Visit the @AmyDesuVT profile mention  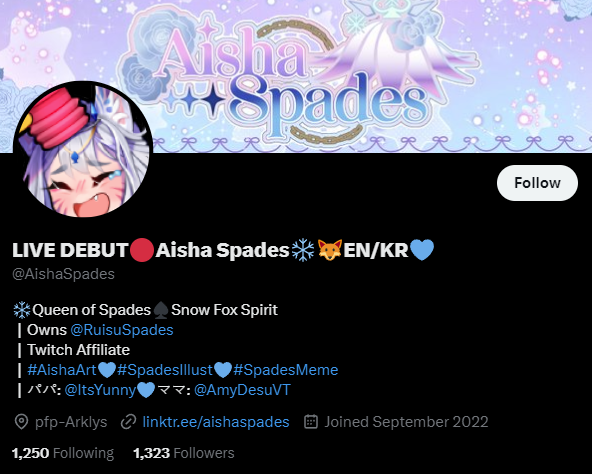(x=242, y=390)
